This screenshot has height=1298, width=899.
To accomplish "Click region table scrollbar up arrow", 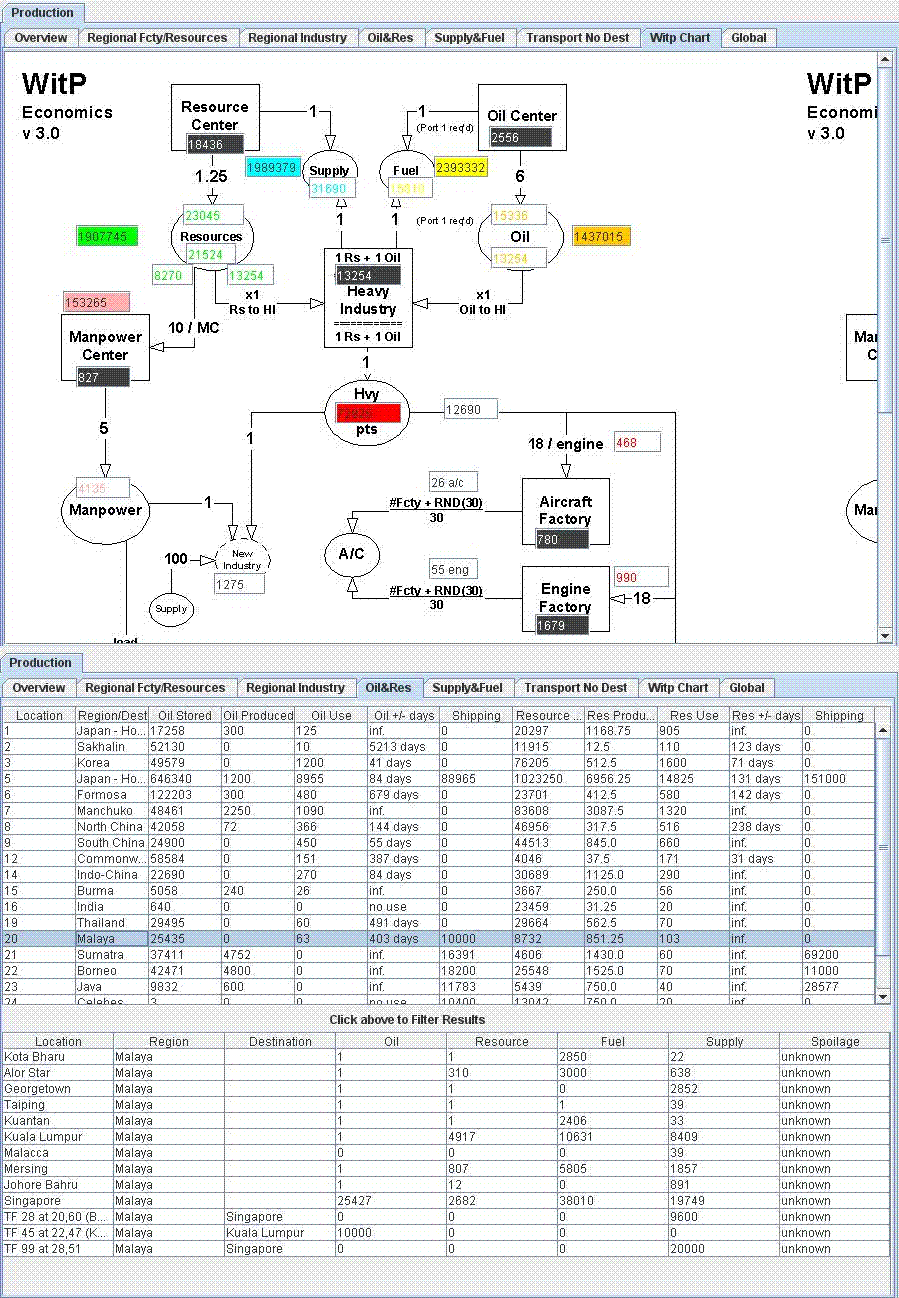I will click(883, 731).
